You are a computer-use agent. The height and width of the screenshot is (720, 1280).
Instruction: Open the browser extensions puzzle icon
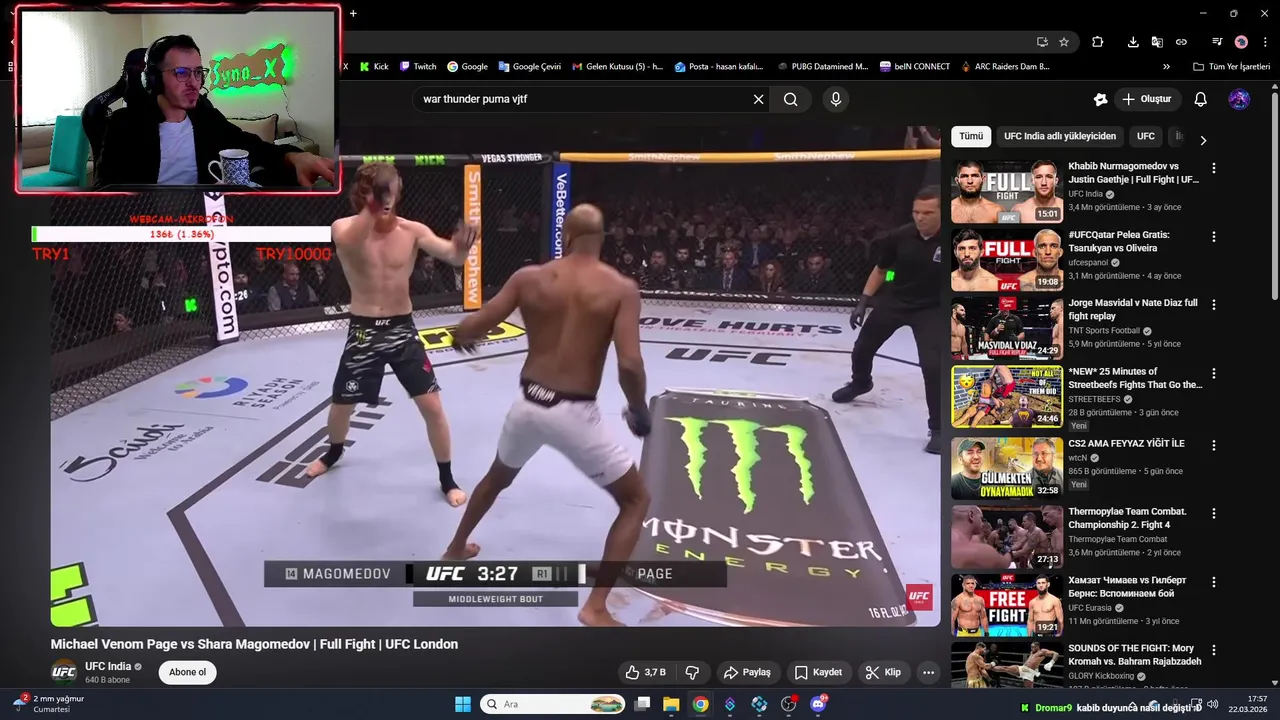(x=1097, y=42)
